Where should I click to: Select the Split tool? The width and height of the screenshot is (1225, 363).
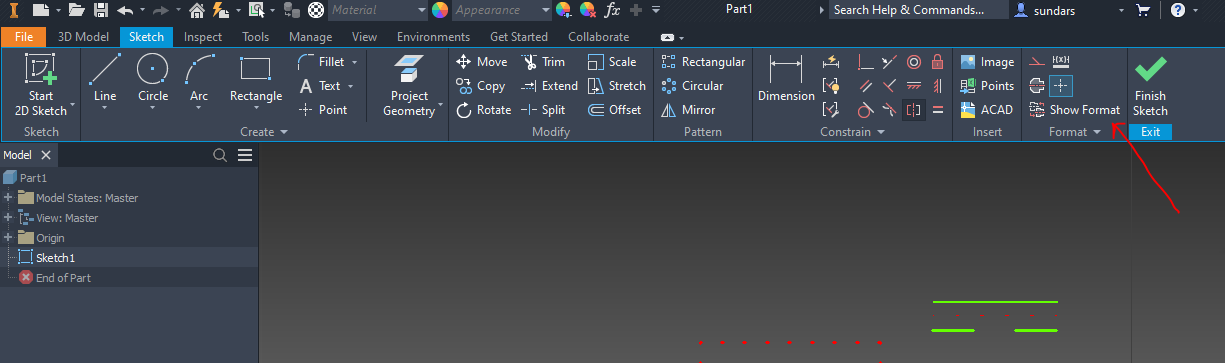pos(543,110)
